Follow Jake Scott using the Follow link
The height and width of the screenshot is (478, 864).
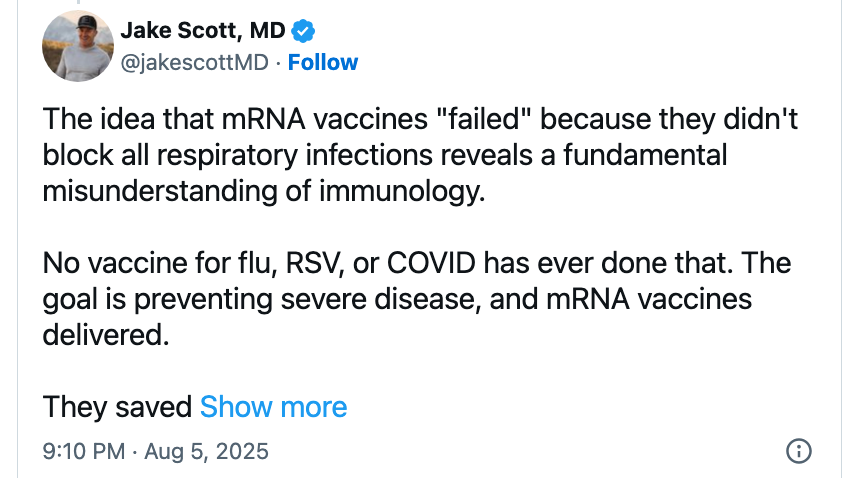pyautogui.click(x=323, y=63)
